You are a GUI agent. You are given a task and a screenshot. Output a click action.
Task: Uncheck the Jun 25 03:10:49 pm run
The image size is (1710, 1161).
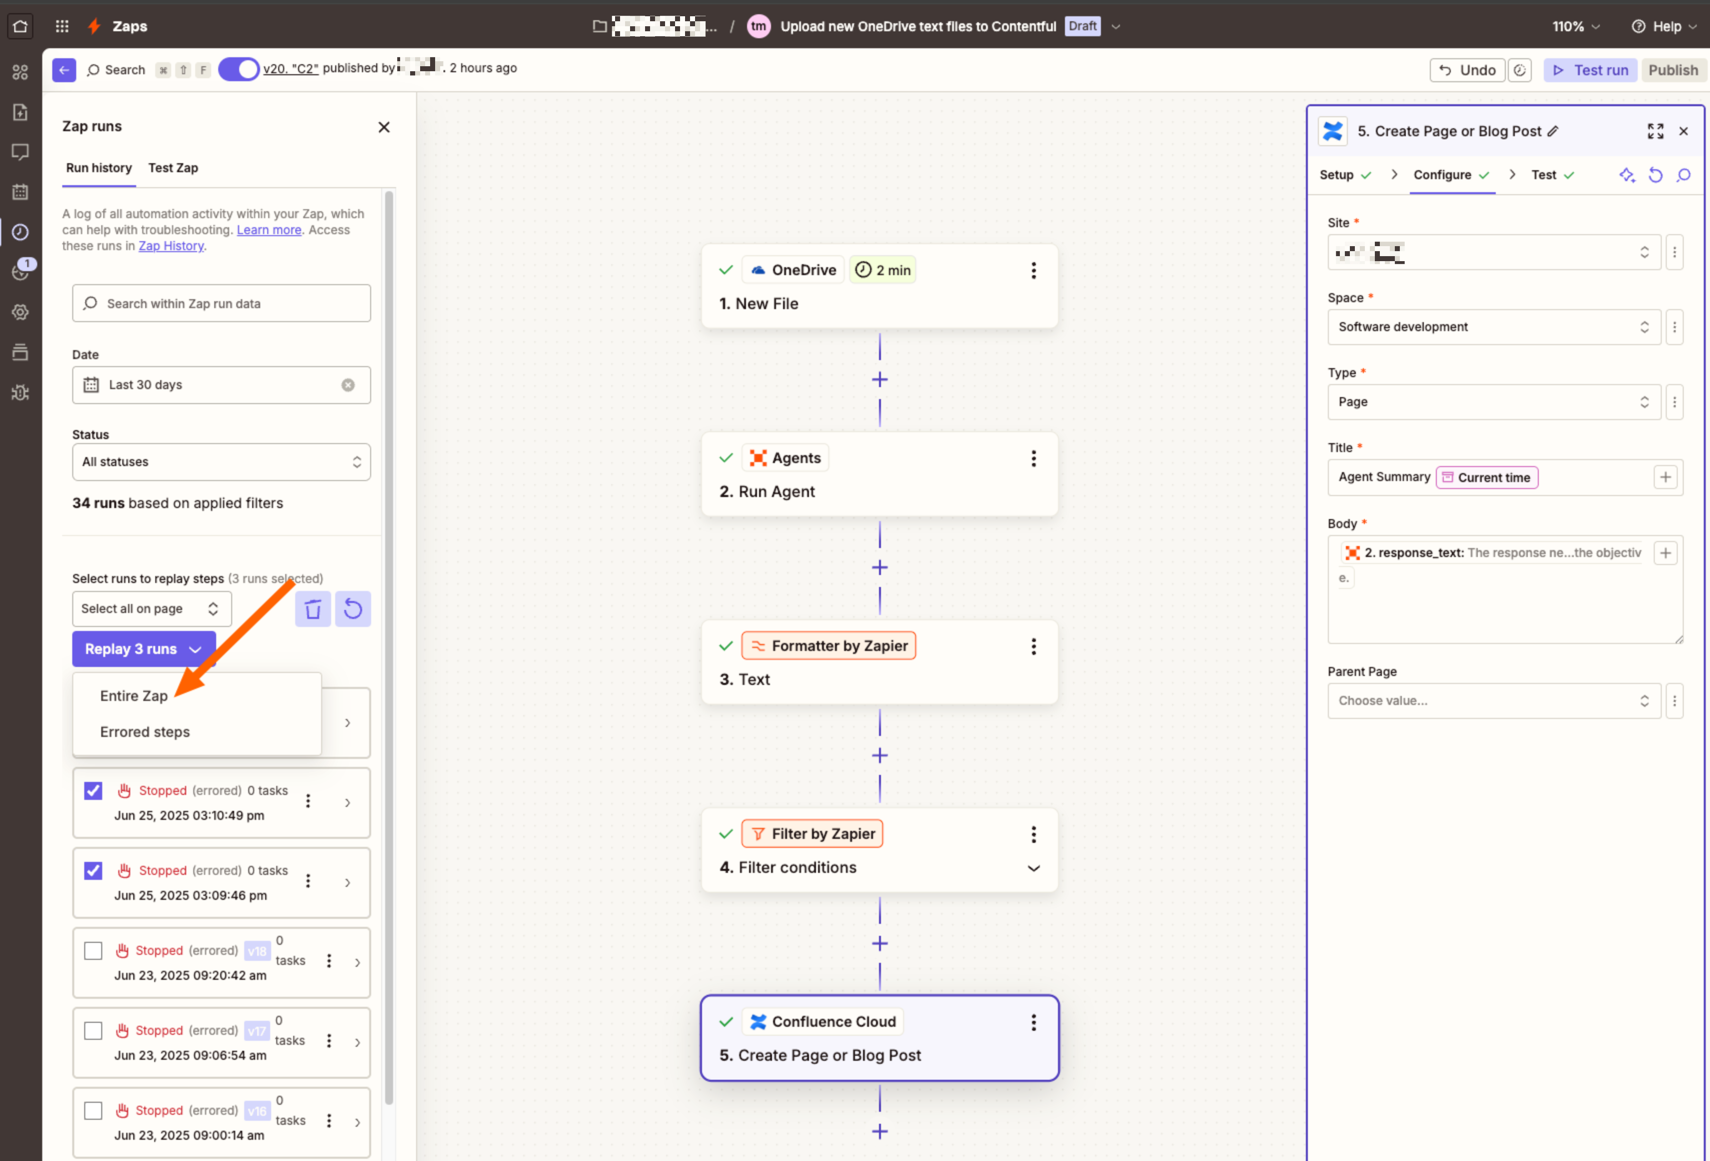tap(93, 791)
